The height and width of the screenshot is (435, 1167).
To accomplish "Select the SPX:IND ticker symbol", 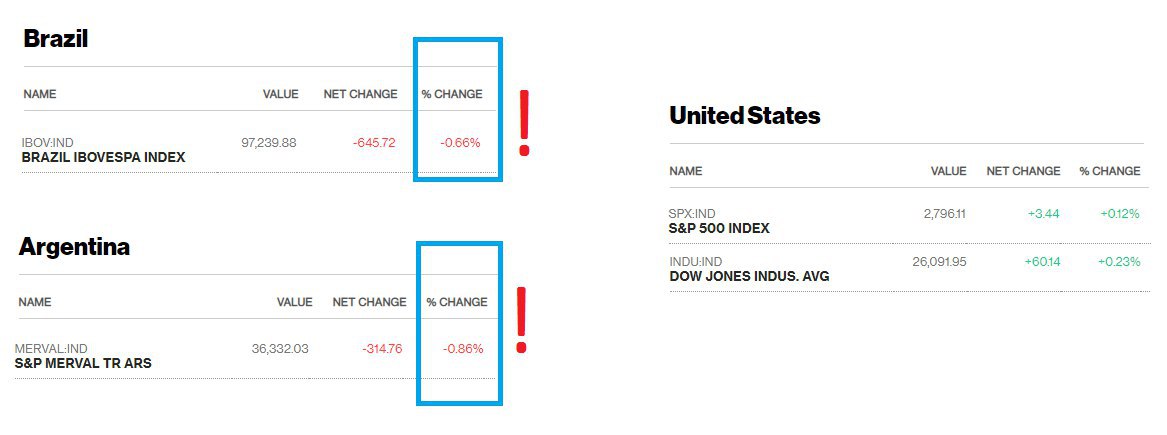I will (692, 214).
